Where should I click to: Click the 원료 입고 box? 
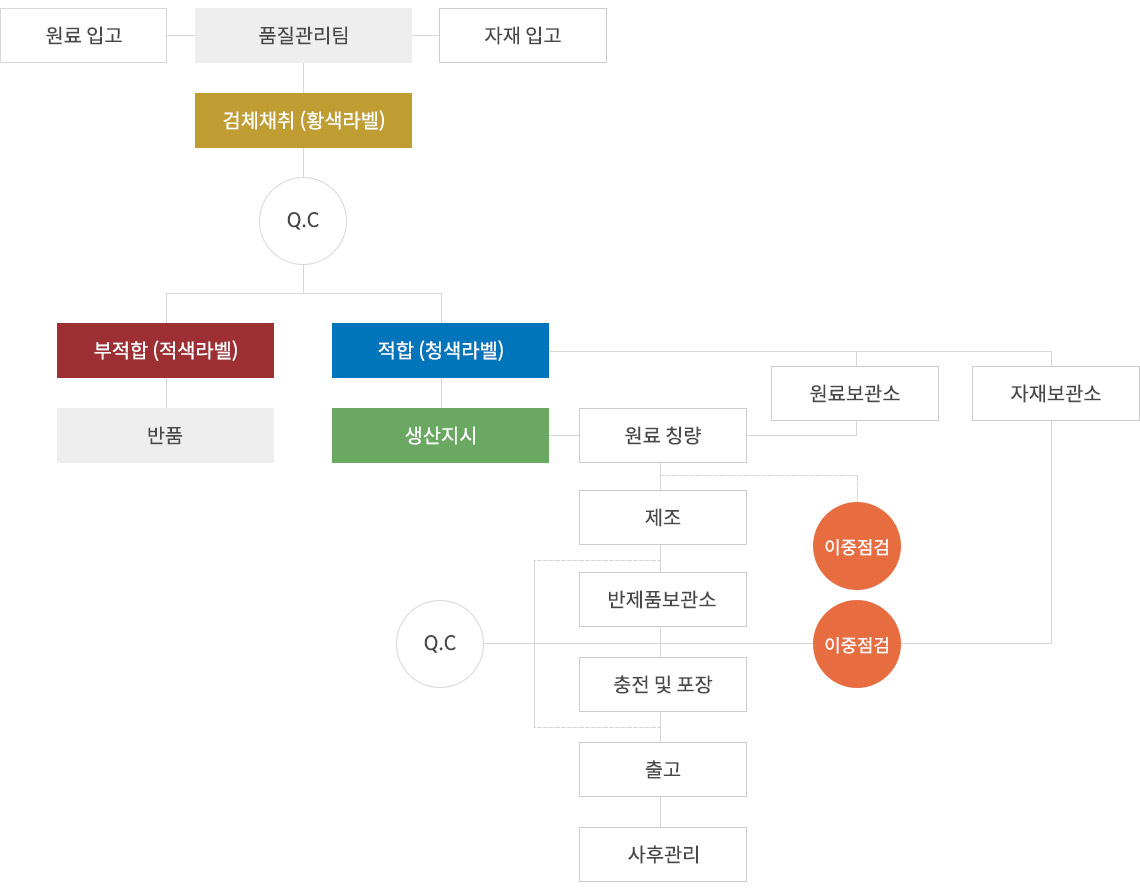[x=83, y=36]
